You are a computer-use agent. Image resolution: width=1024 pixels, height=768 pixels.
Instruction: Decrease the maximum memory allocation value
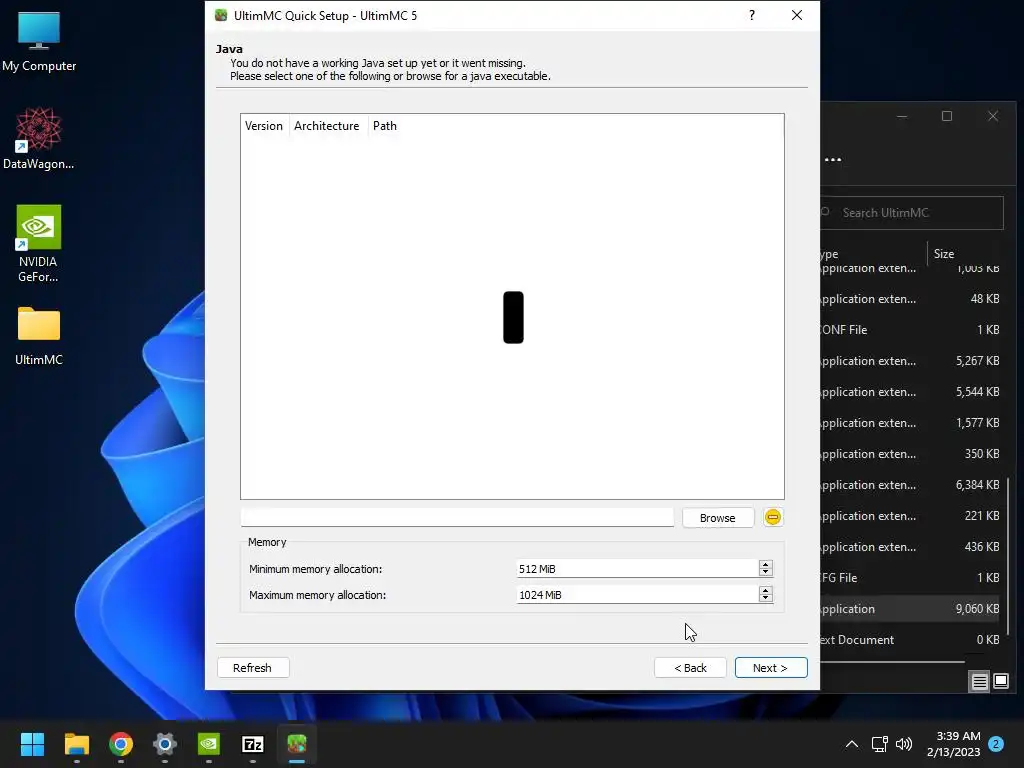click(766, 599)
